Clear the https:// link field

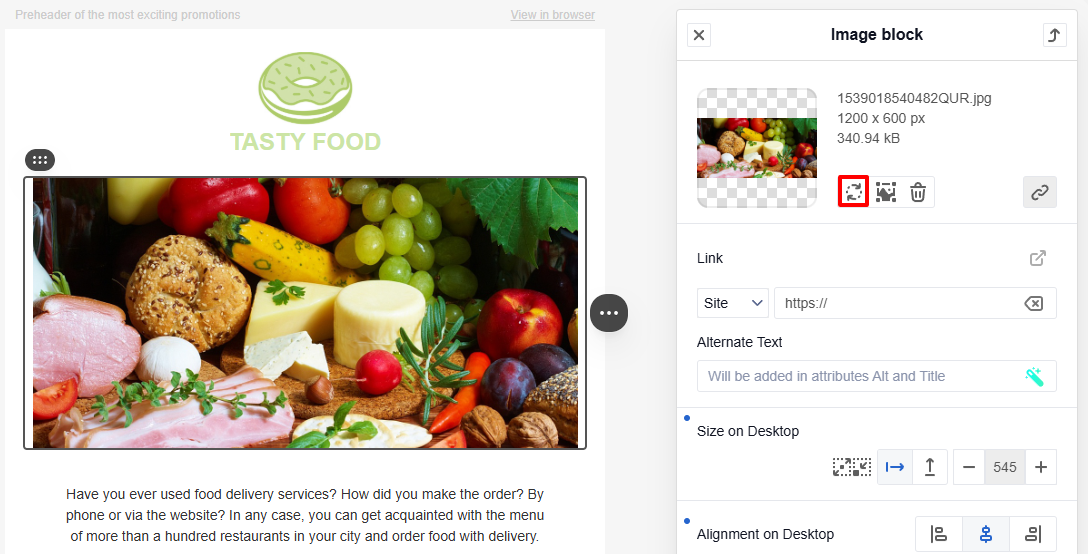1033,303
